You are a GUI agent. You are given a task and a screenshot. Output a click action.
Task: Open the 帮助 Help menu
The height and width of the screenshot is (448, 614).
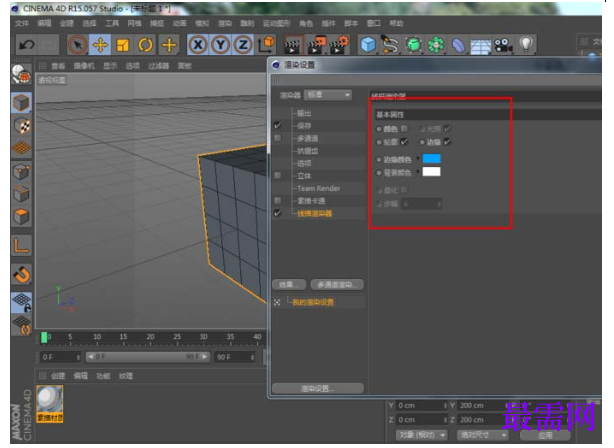pyautogui.click(x=396, y=23)
